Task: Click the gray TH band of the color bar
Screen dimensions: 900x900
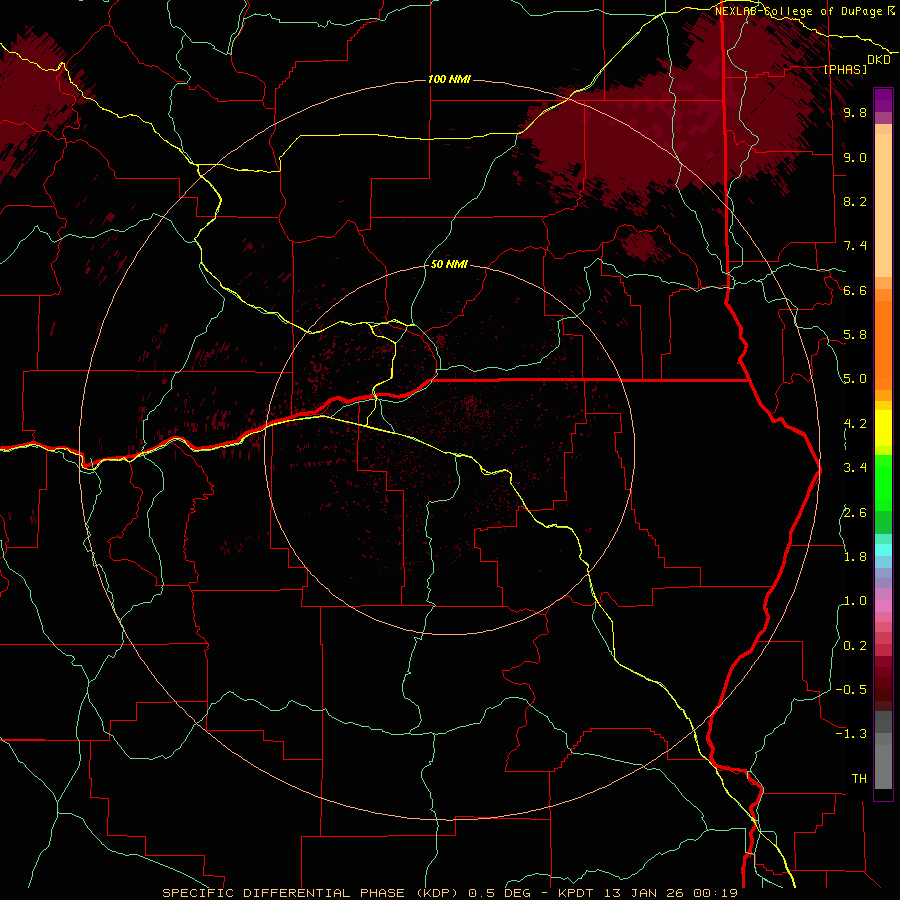Action: [x=883, y=766]
